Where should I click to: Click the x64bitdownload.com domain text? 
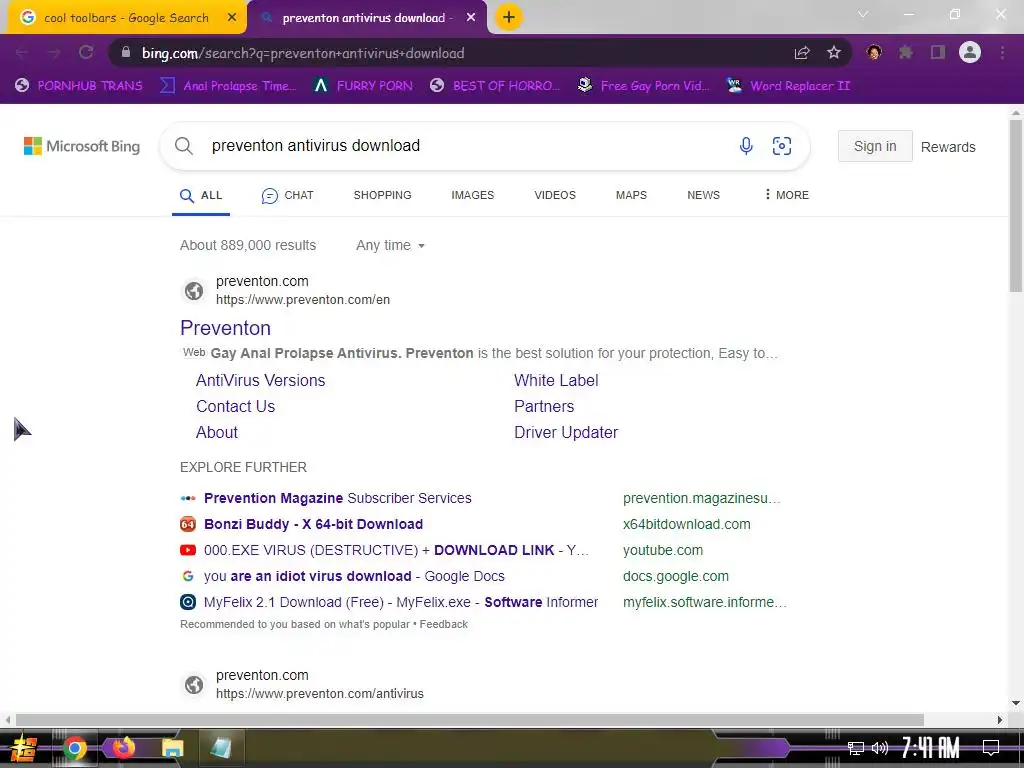coord(686,524)
